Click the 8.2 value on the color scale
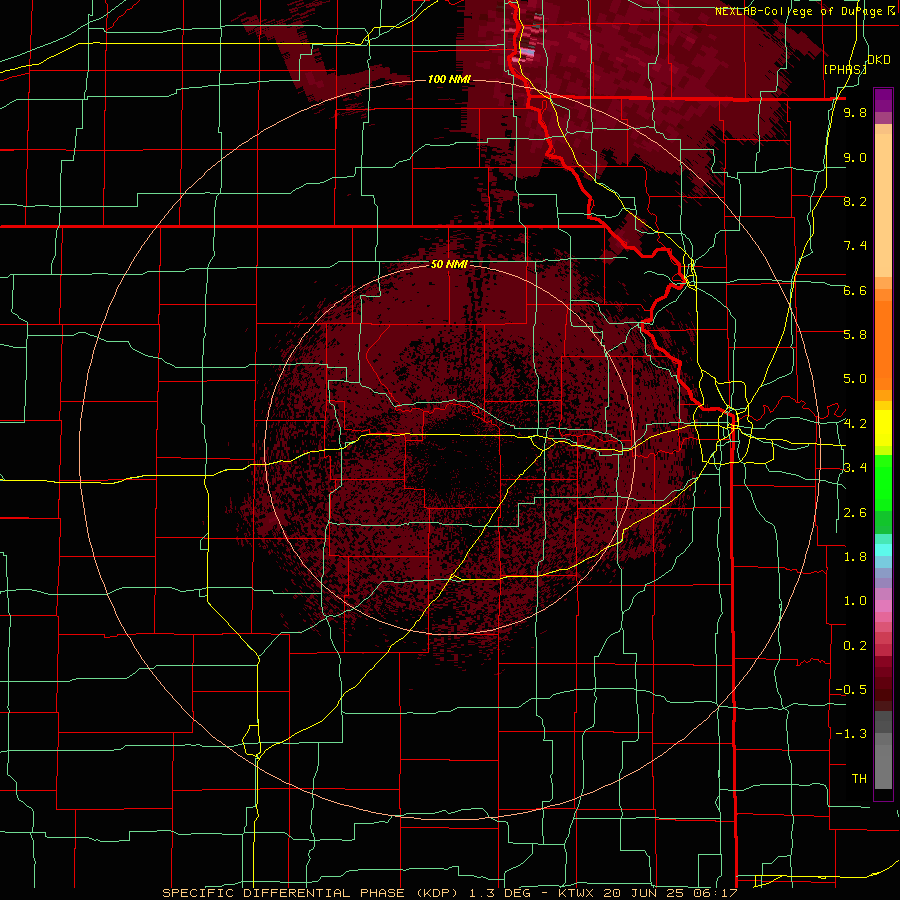This screenshot has width=900, height=900. (x=855, y=201)
